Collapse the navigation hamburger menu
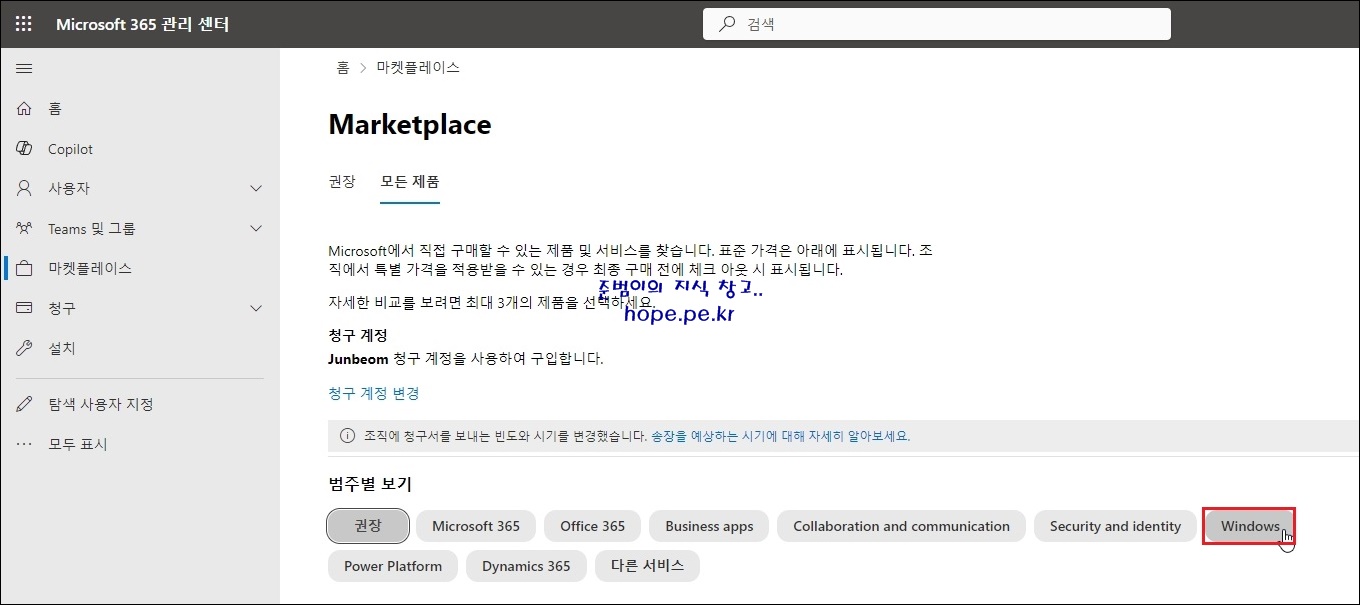The image size is (1360, 605). [x=24, y=68]
